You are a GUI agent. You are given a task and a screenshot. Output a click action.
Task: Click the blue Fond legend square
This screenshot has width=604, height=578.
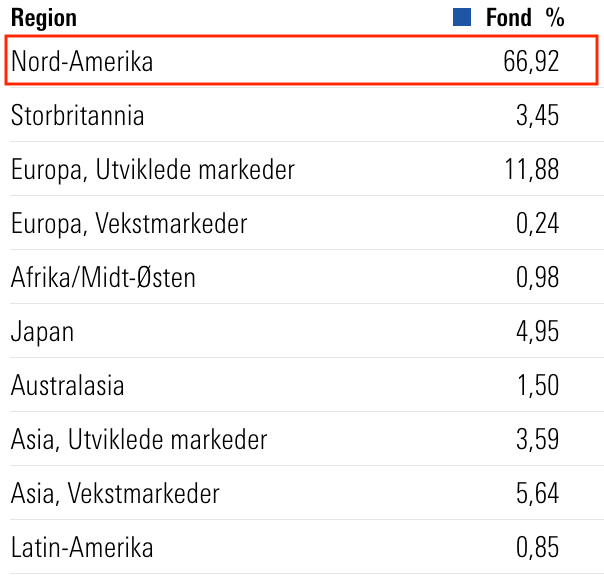click(462, 17)
